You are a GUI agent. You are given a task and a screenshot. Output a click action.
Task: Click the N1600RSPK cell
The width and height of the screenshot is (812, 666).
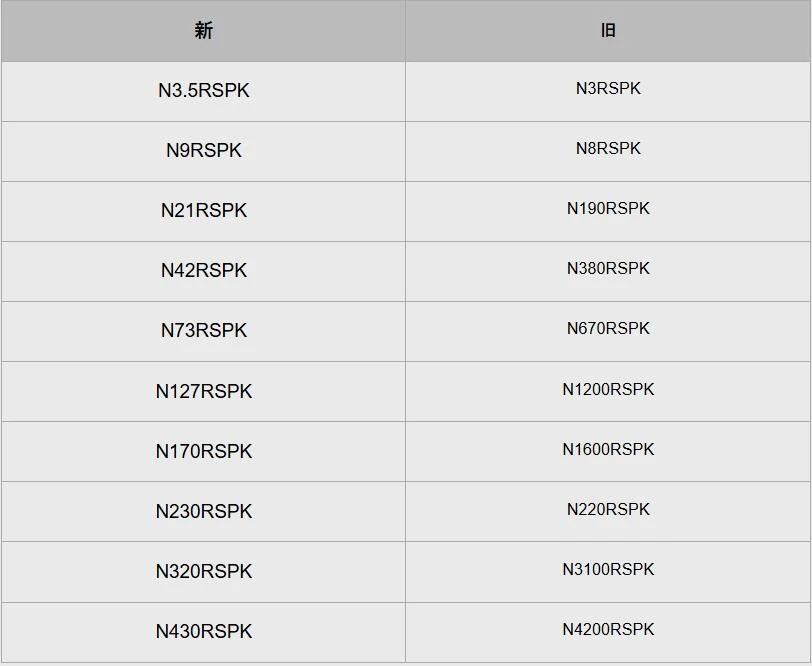[x=608, y=449]
